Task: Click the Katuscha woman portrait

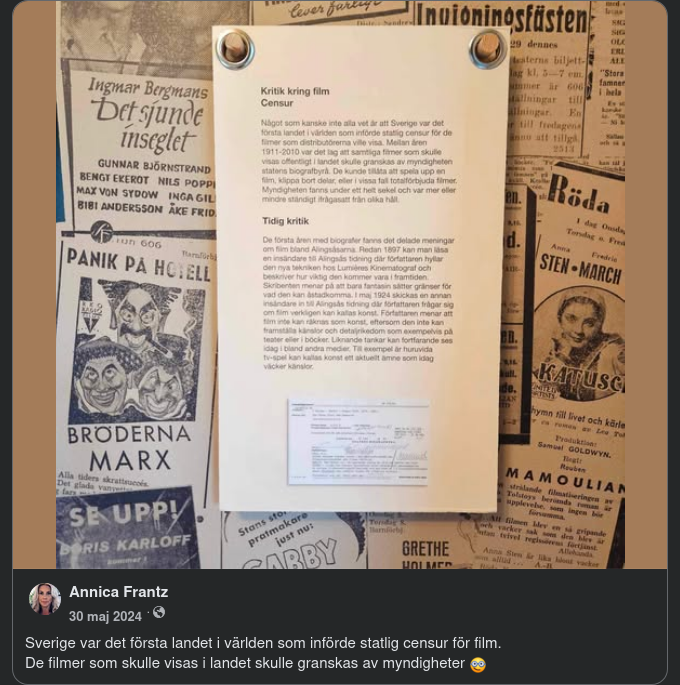Action: point(579,343)
